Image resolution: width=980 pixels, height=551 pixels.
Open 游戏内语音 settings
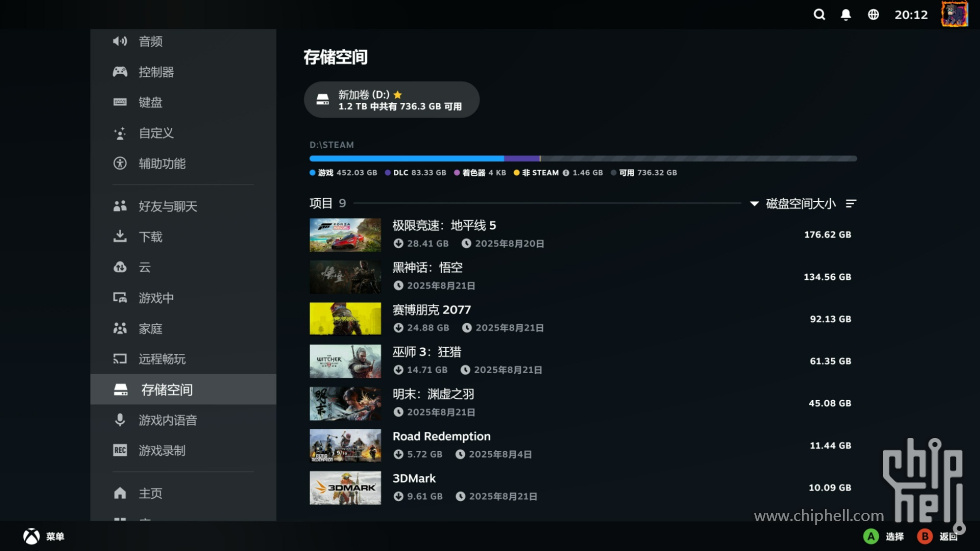183,420
